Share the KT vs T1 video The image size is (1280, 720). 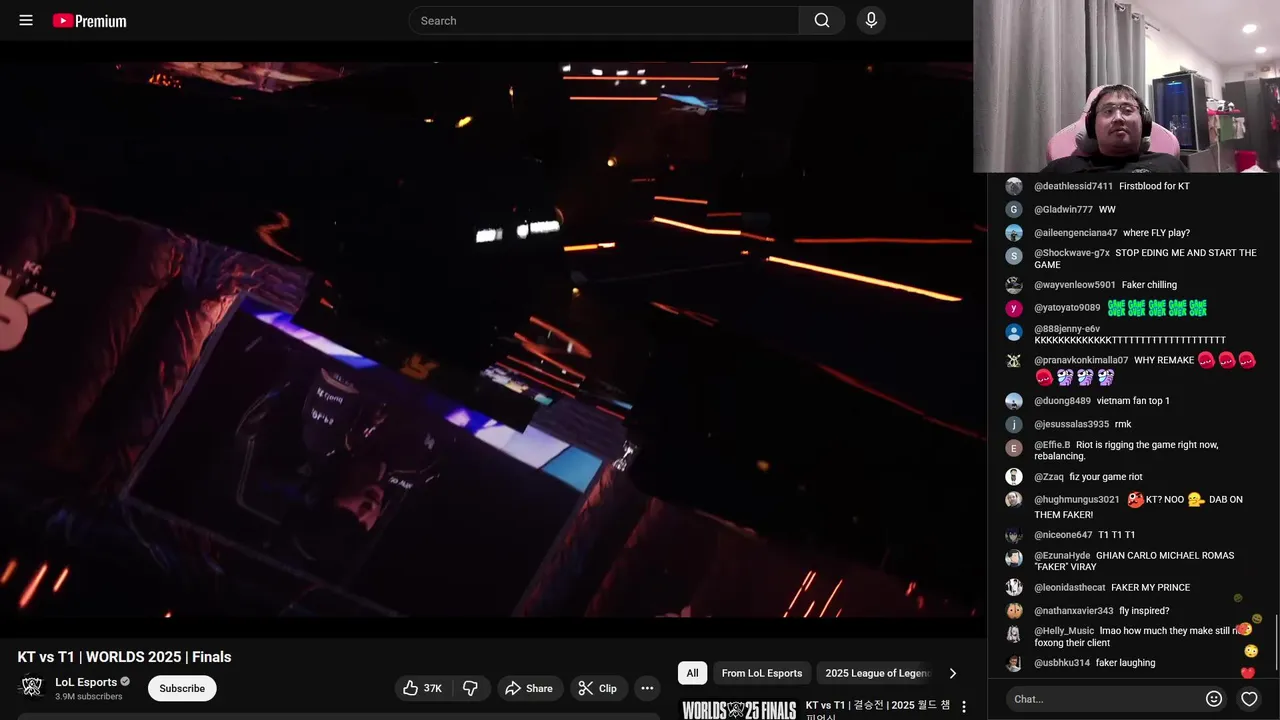click(529, 688)
